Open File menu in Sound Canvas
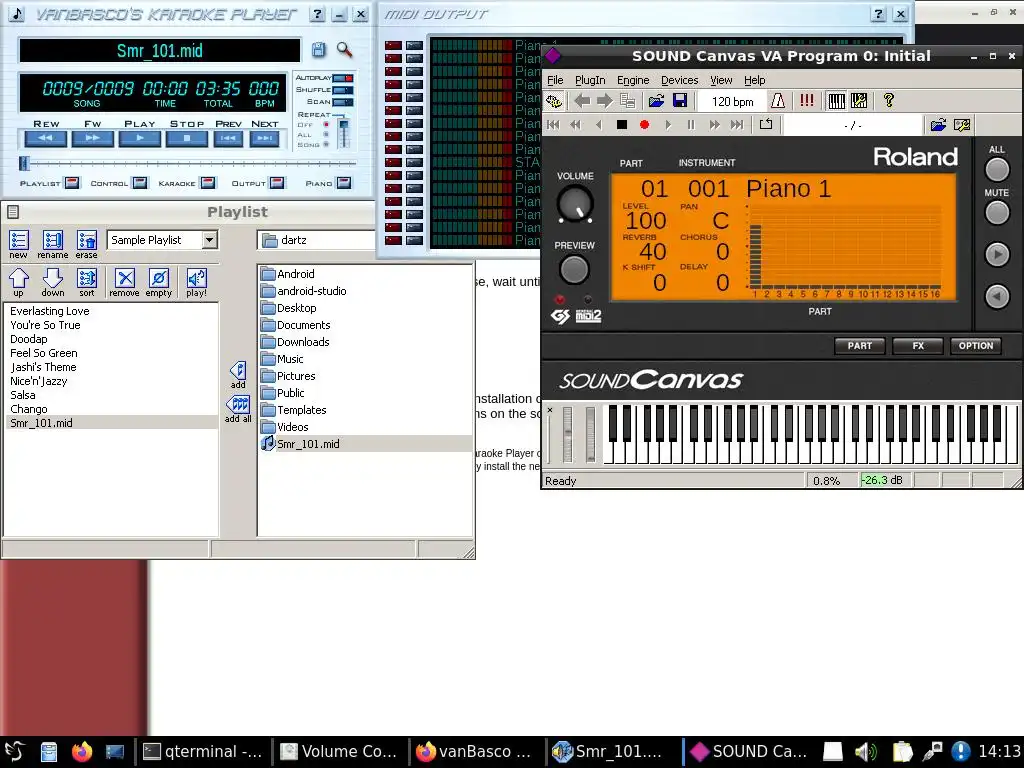 pyautogui.click(x=555, y=80)
